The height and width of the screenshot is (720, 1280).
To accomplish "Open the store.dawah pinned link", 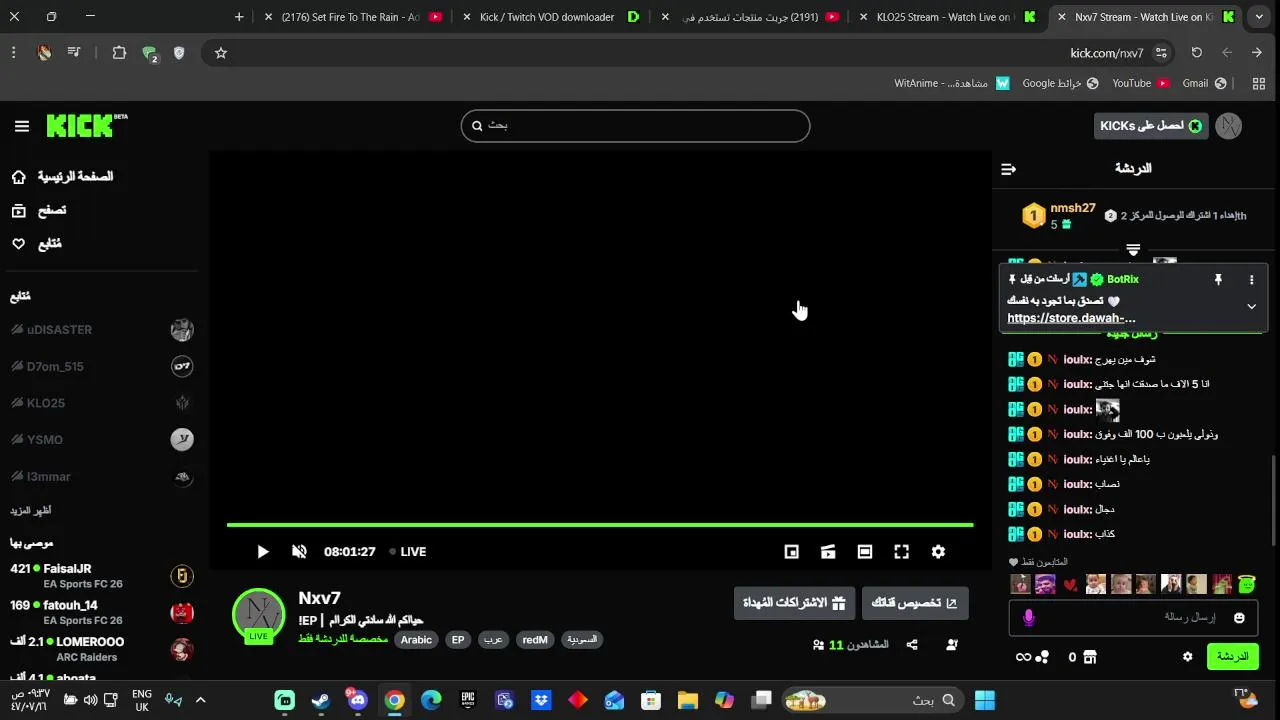I will 1071,318.
